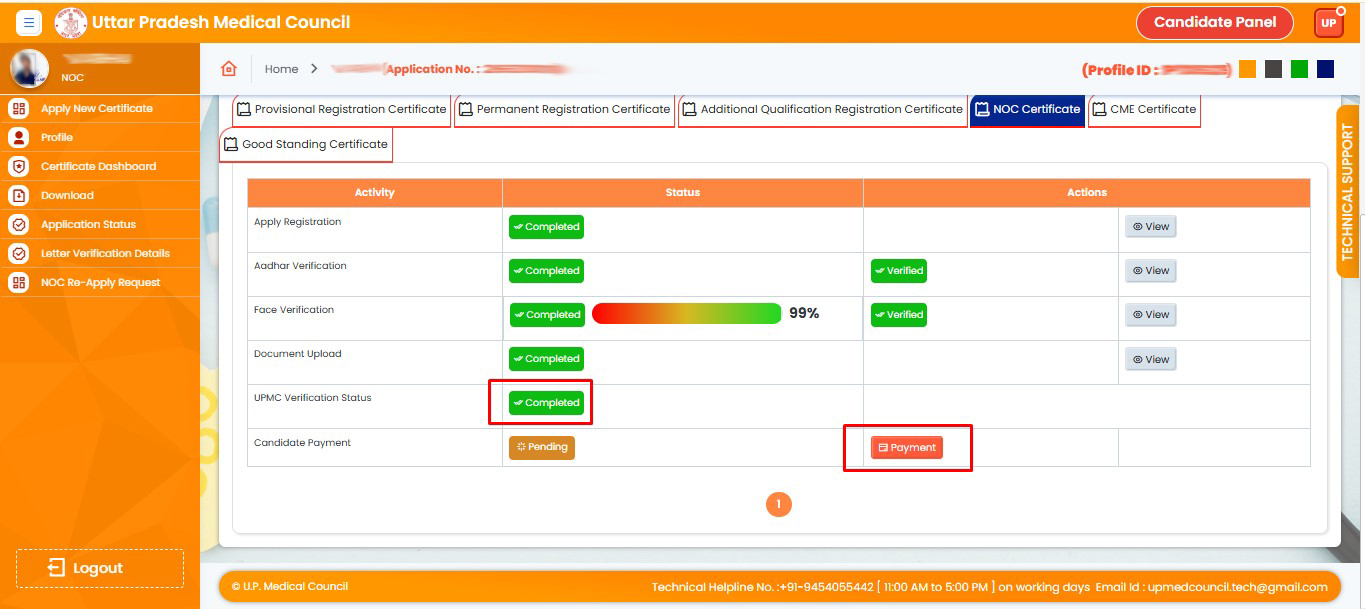Open Letter Verification Details
1365x609 pixels.
(105, 253)
